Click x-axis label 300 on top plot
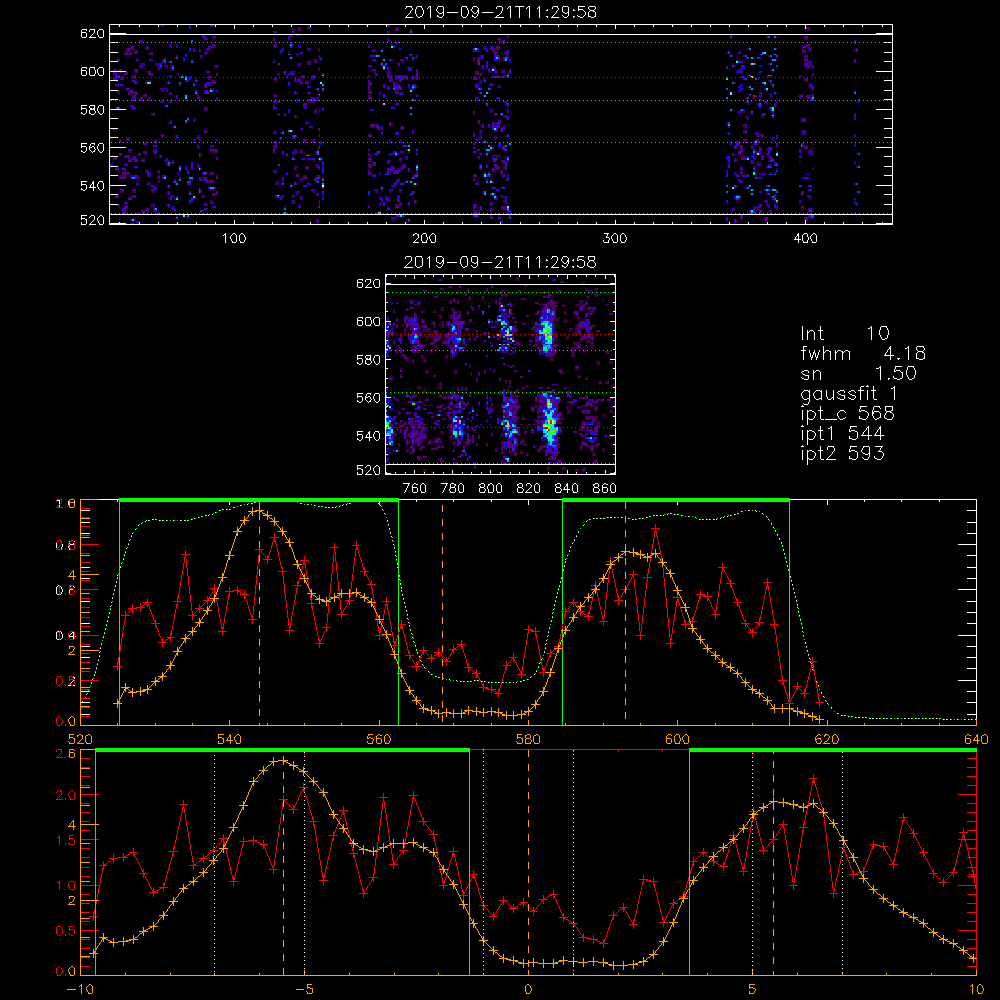Image resolution: width=1000 pixels, height=1000 pixels. pos(615,239)
